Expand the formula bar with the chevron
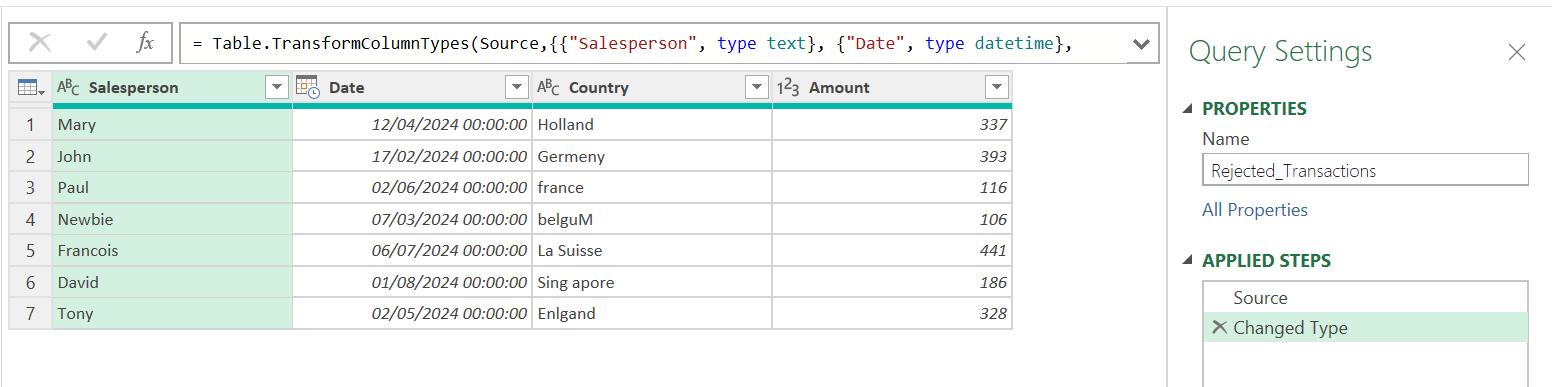Image resolution: width=1552 pixels, height=387 pixels. coord(1141,44)
